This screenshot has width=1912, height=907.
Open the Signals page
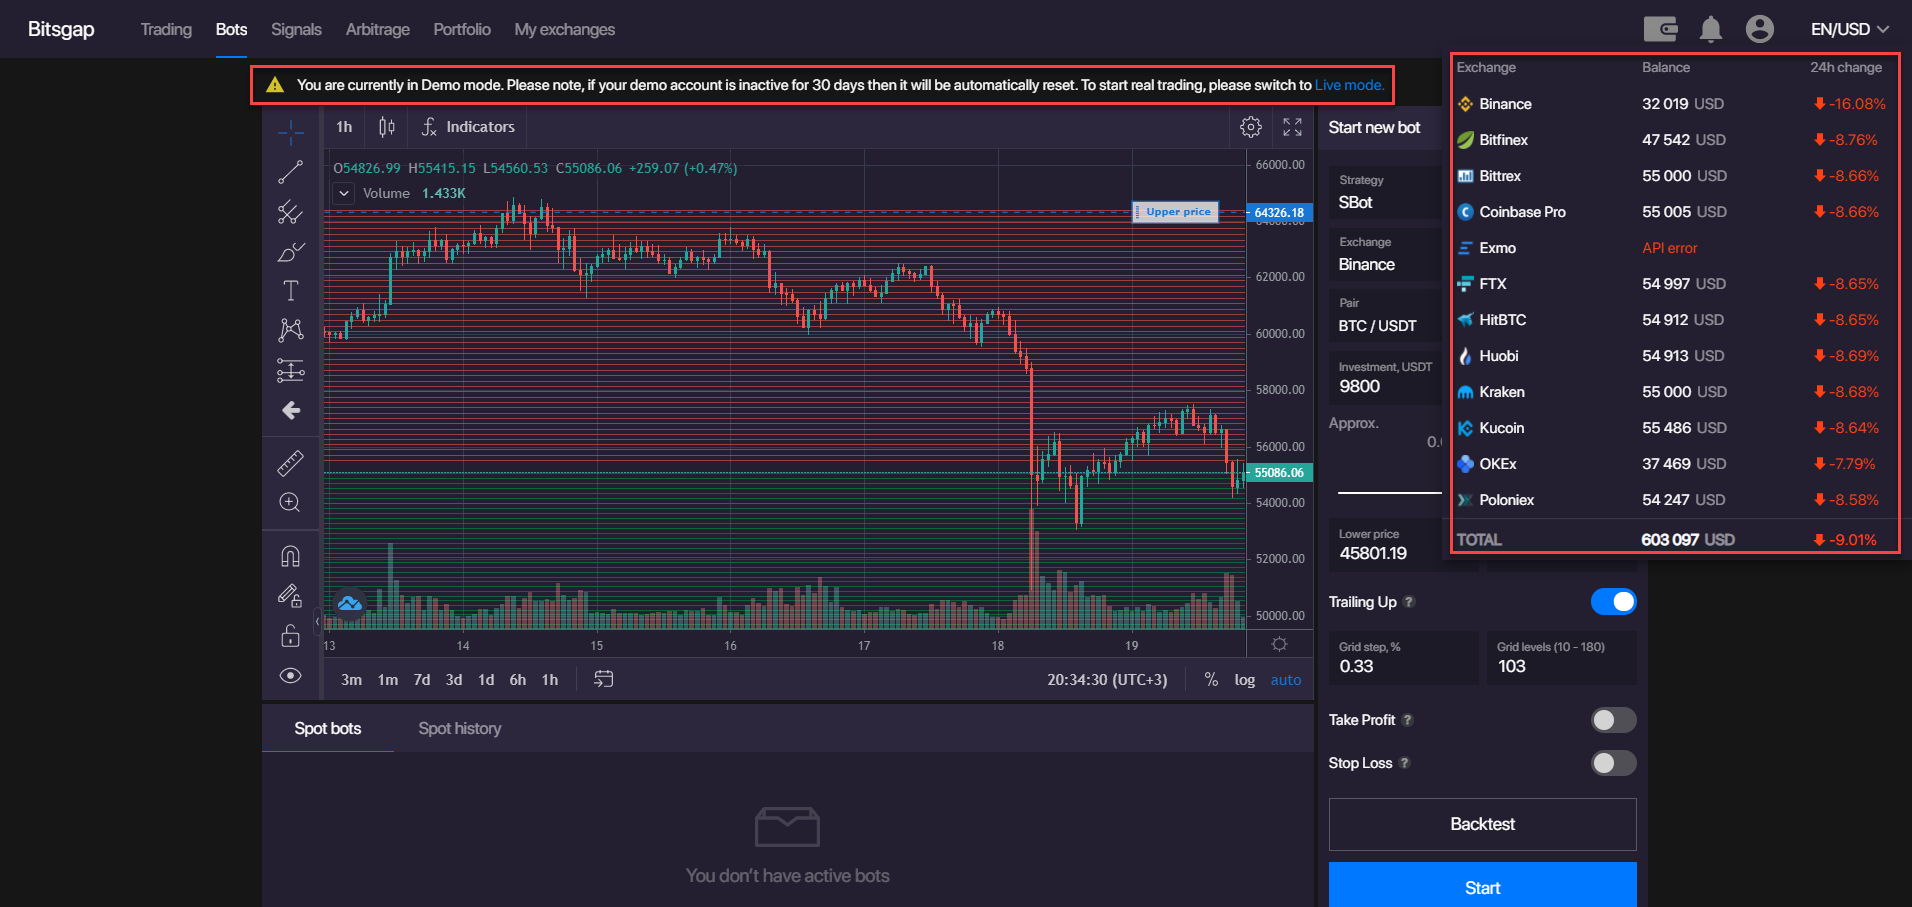pyautogui.click(x=296, y=29)
